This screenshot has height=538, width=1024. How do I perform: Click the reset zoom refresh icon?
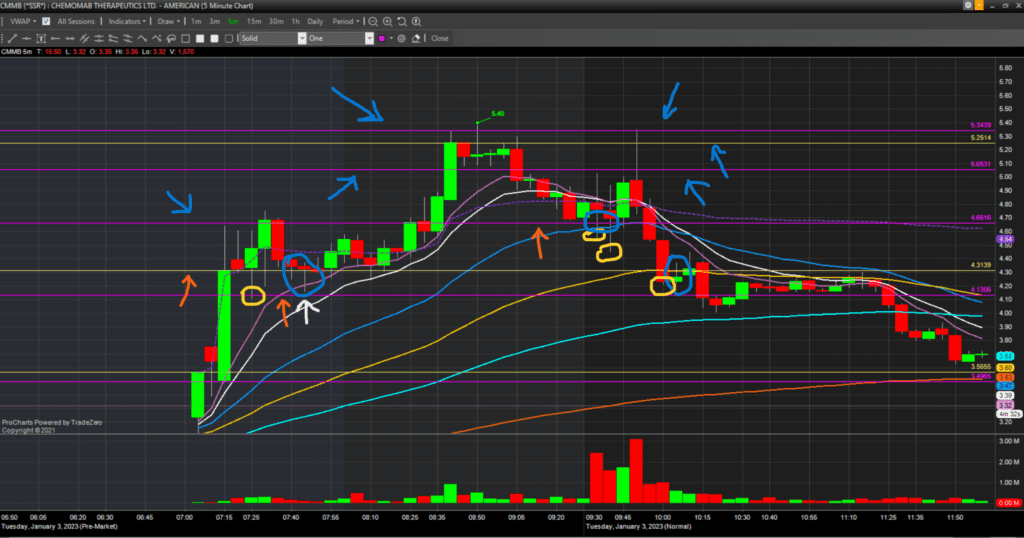(x=401, y=21)
